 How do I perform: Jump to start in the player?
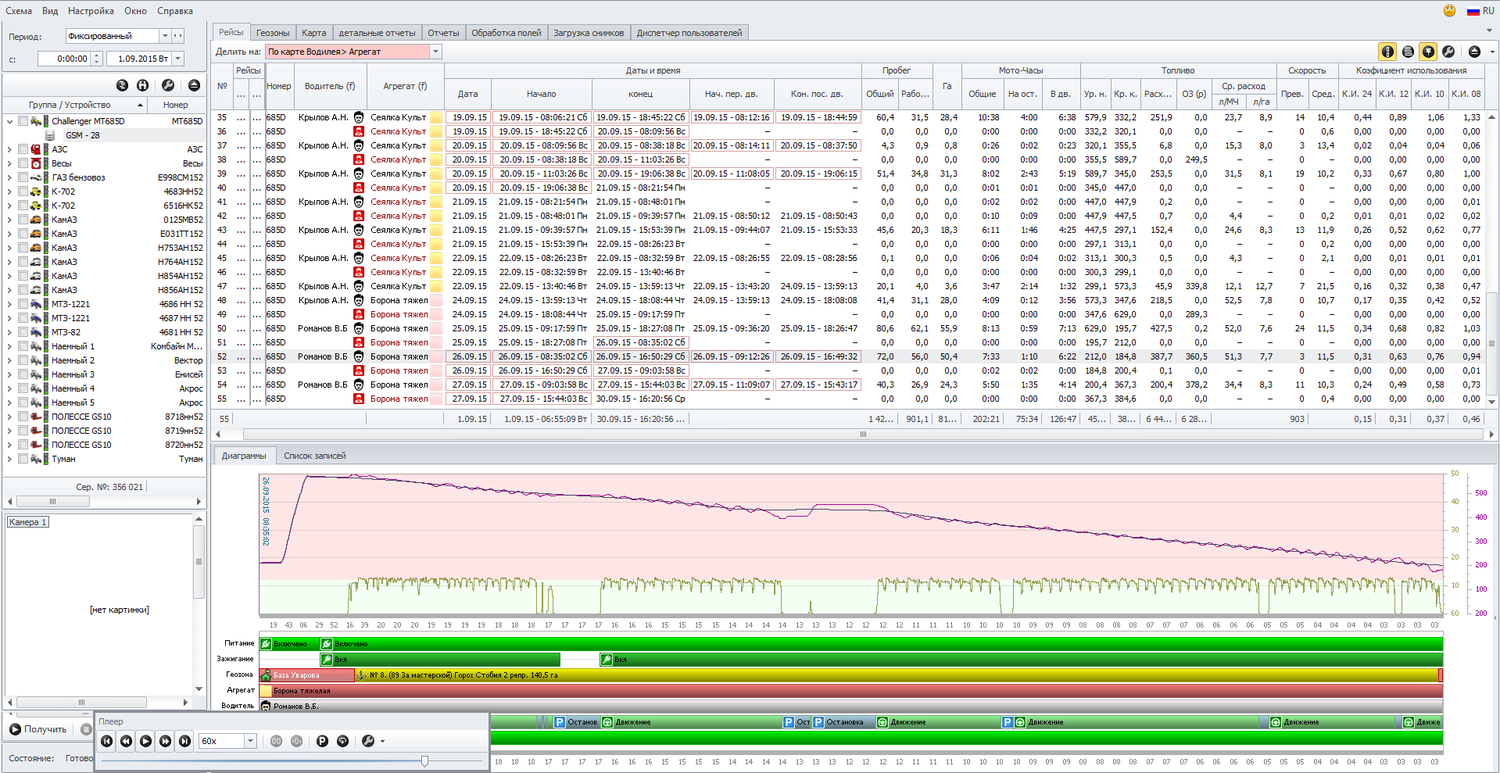tap(106, 741)
